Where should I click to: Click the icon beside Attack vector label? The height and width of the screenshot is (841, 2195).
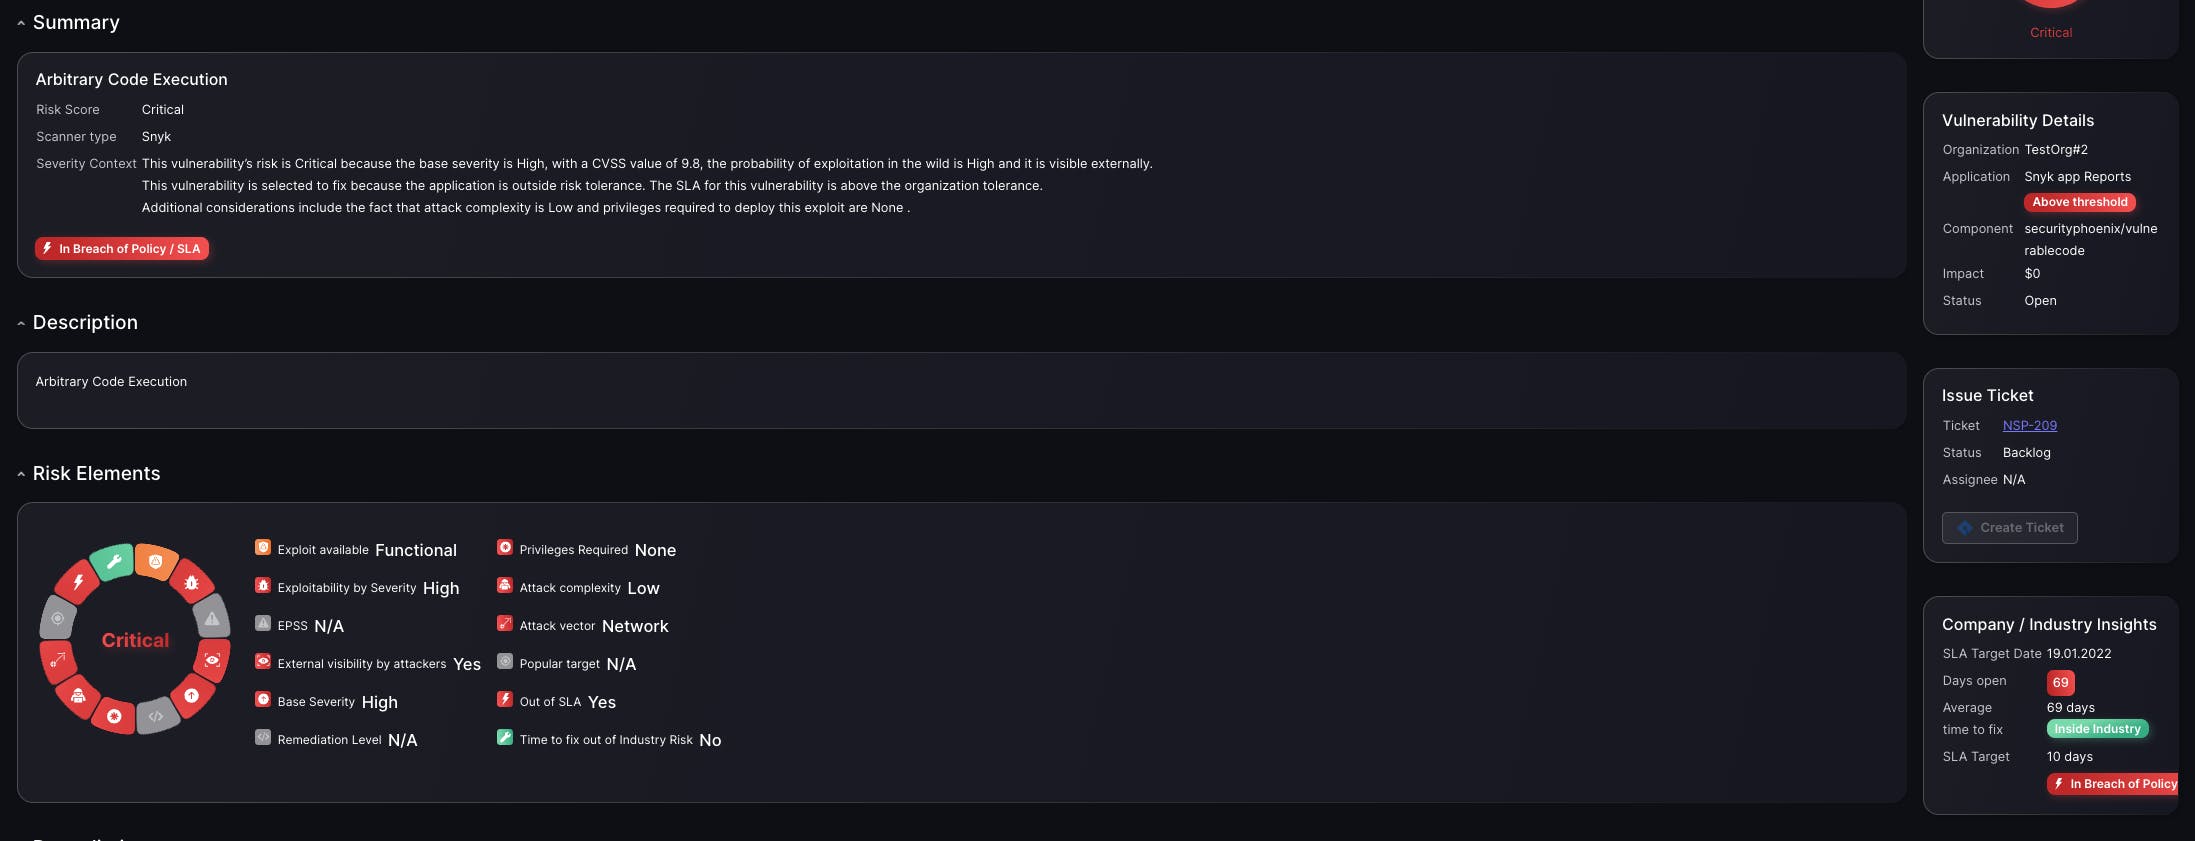(x=505, y=624)
